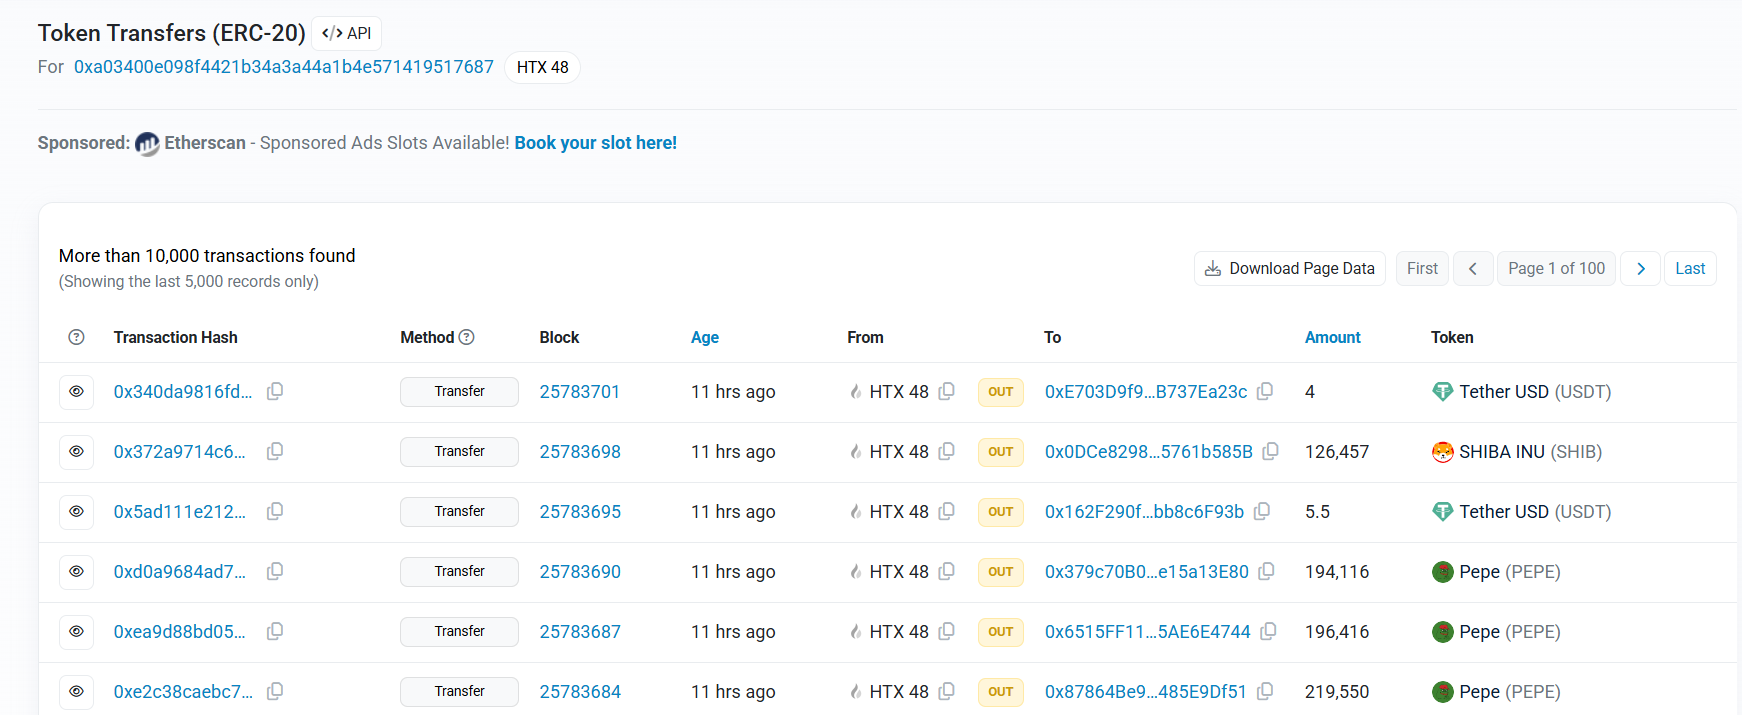The width and height of the screenshot is (1742, 715).
Task: Click the Book your slot here link
Action: [596, 143]
